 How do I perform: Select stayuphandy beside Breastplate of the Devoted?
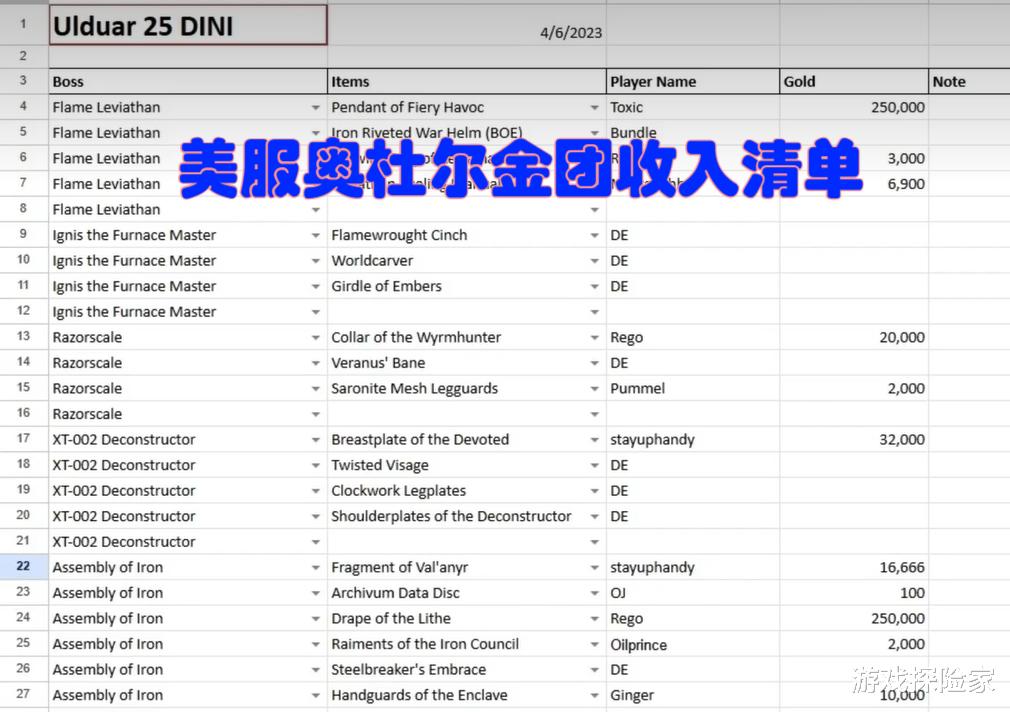click(693, 440)
